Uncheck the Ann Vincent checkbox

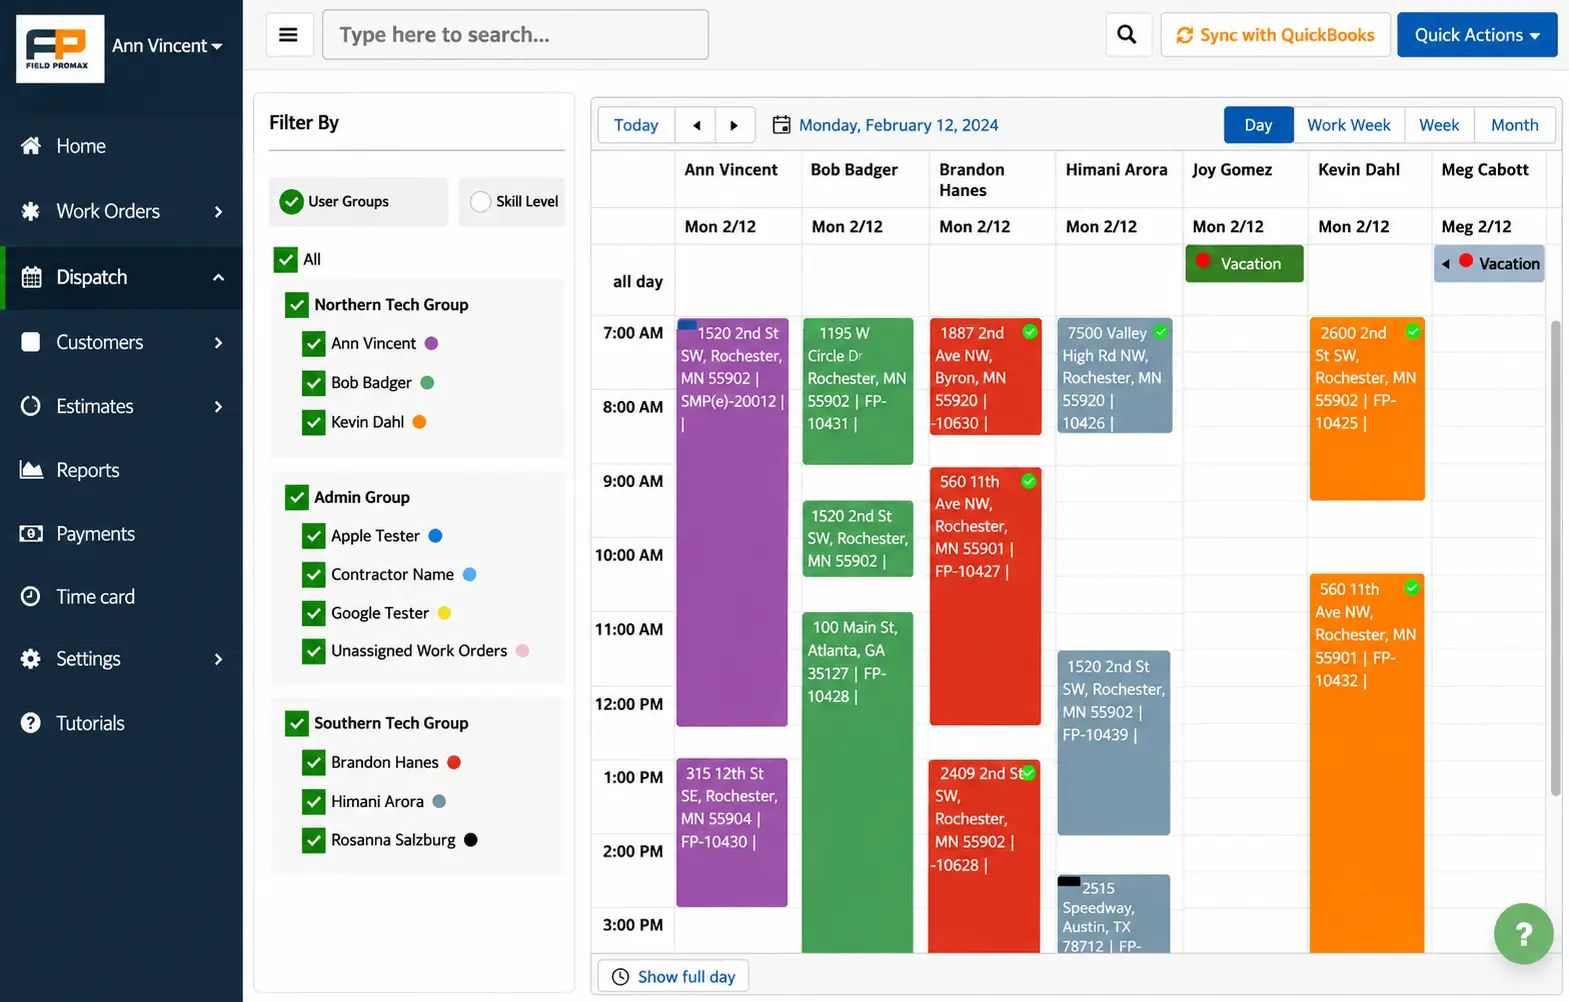(x=313, y=344)
